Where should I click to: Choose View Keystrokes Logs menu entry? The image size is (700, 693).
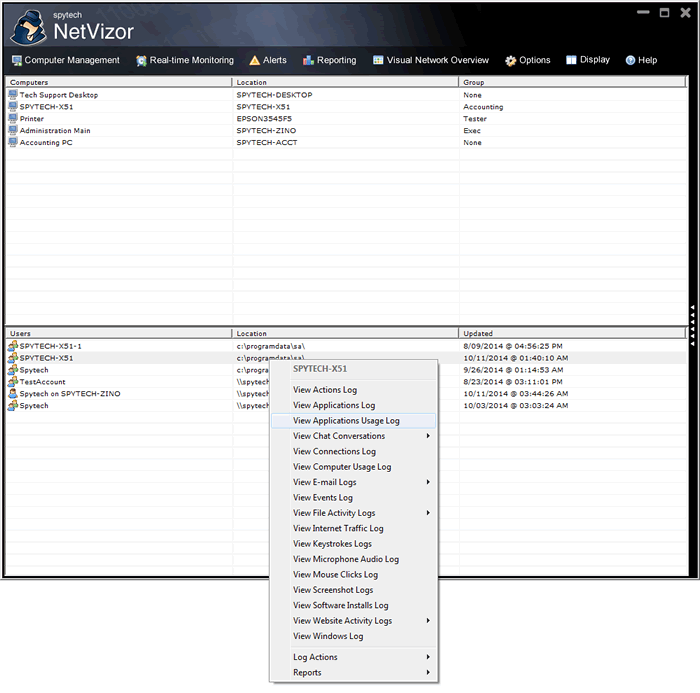[x=332, y=544]
